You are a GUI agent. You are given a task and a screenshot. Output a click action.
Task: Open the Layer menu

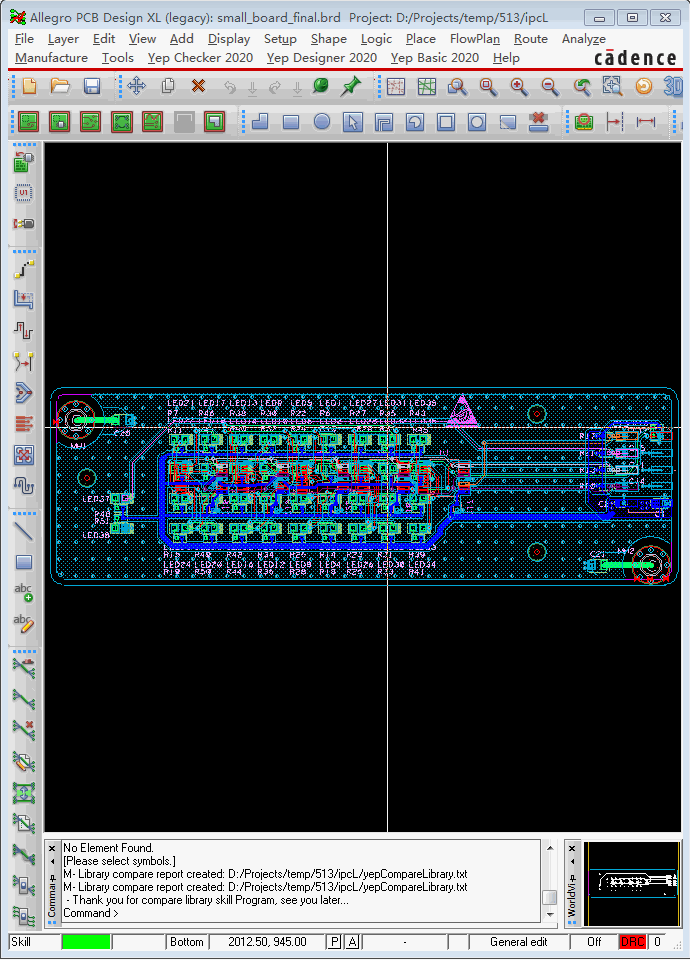point(63,39)
